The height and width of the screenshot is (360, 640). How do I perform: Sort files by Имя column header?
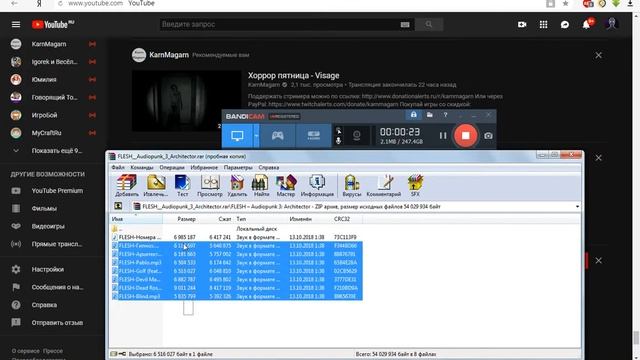(136, 219)
